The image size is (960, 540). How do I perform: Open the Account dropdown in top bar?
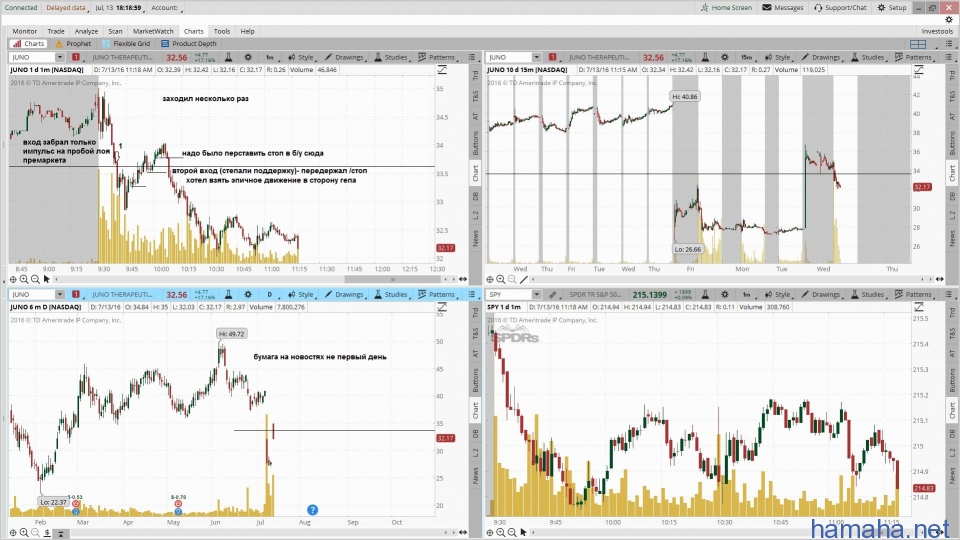[167, 8]
